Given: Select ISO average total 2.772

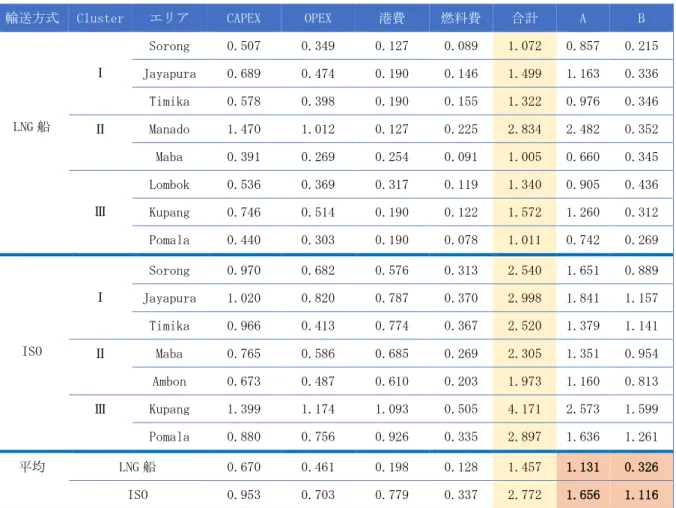Looking at the screenshot, I should (x=524, y=495).
